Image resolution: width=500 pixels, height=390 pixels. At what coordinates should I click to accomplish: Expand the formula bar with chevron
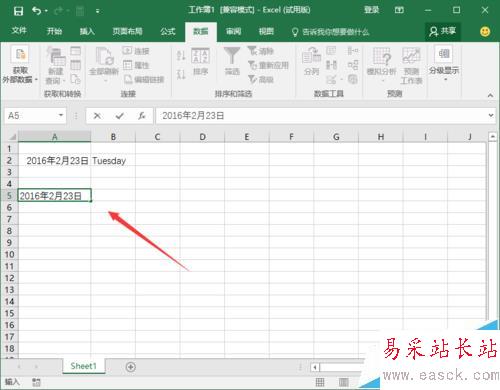491,115
